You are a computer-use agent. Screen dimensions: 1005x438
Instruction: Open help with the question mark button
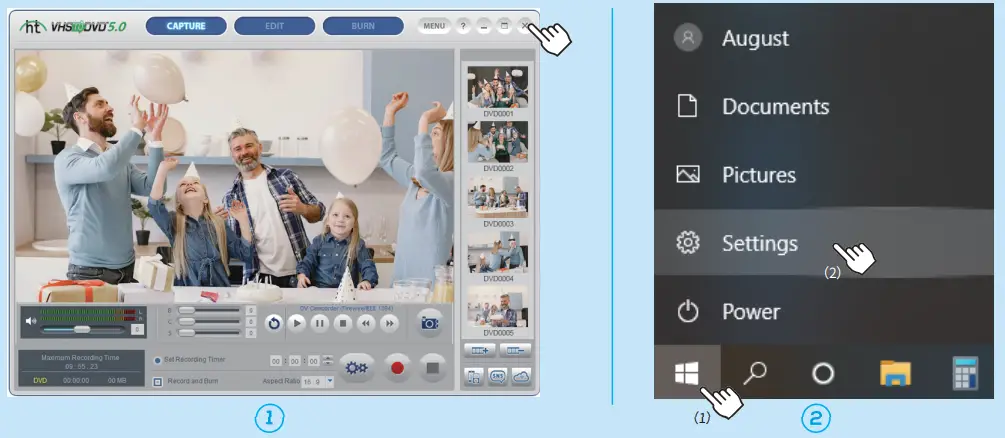(x=463, y=26)
